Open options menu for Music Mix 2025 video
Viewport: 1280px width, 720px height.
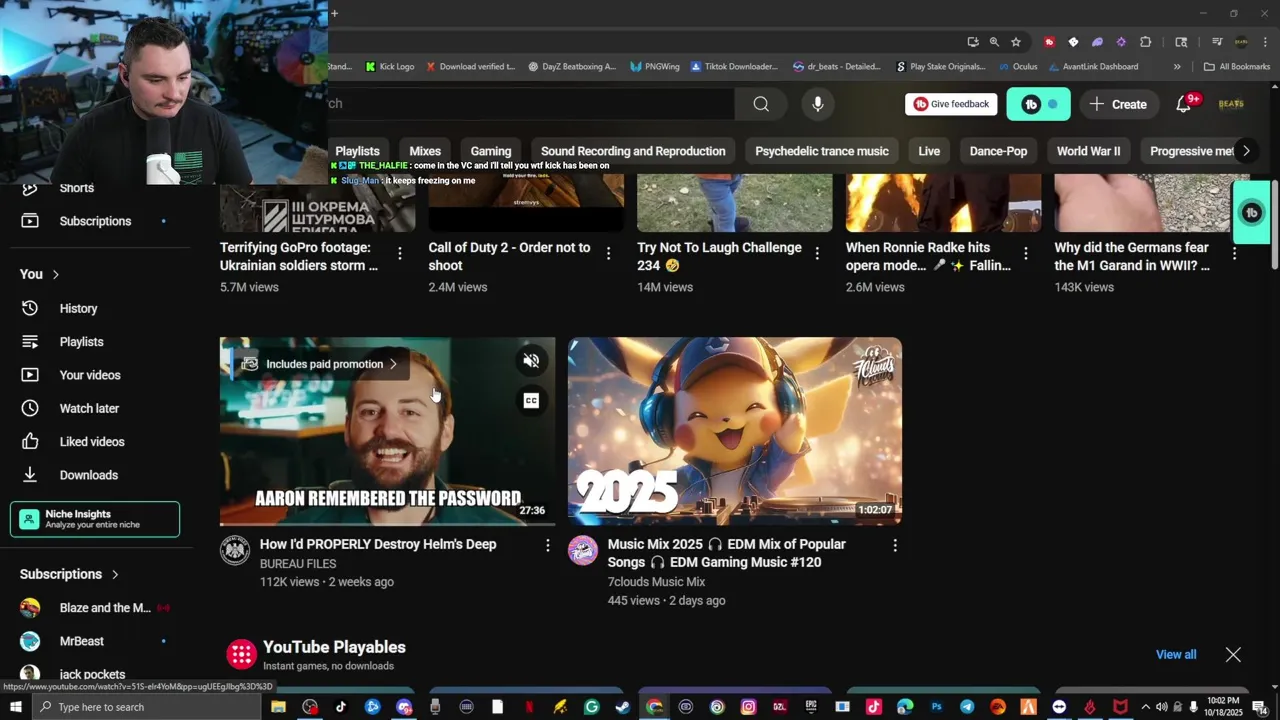[x=895, y=545]
